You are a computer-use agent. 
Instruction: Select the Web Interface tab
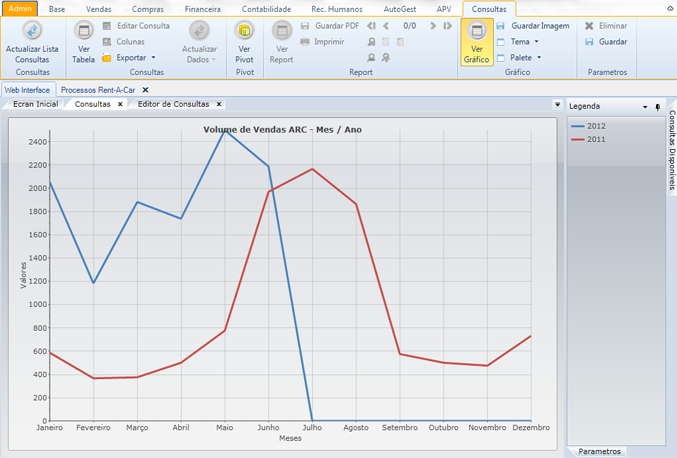(x=27, y=90)
